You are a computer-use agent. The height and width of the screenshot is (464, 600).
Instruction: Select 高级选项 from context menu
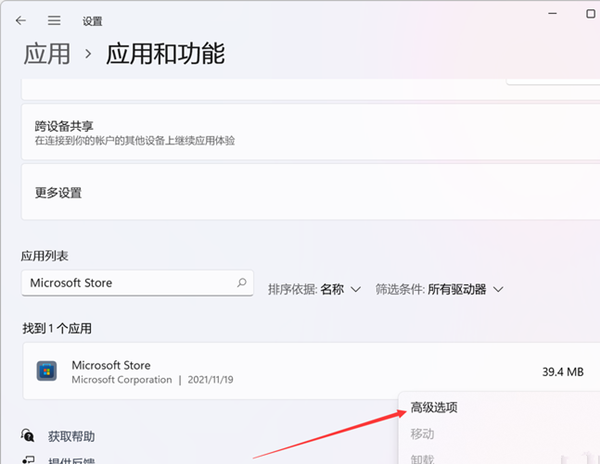(434, 407)
